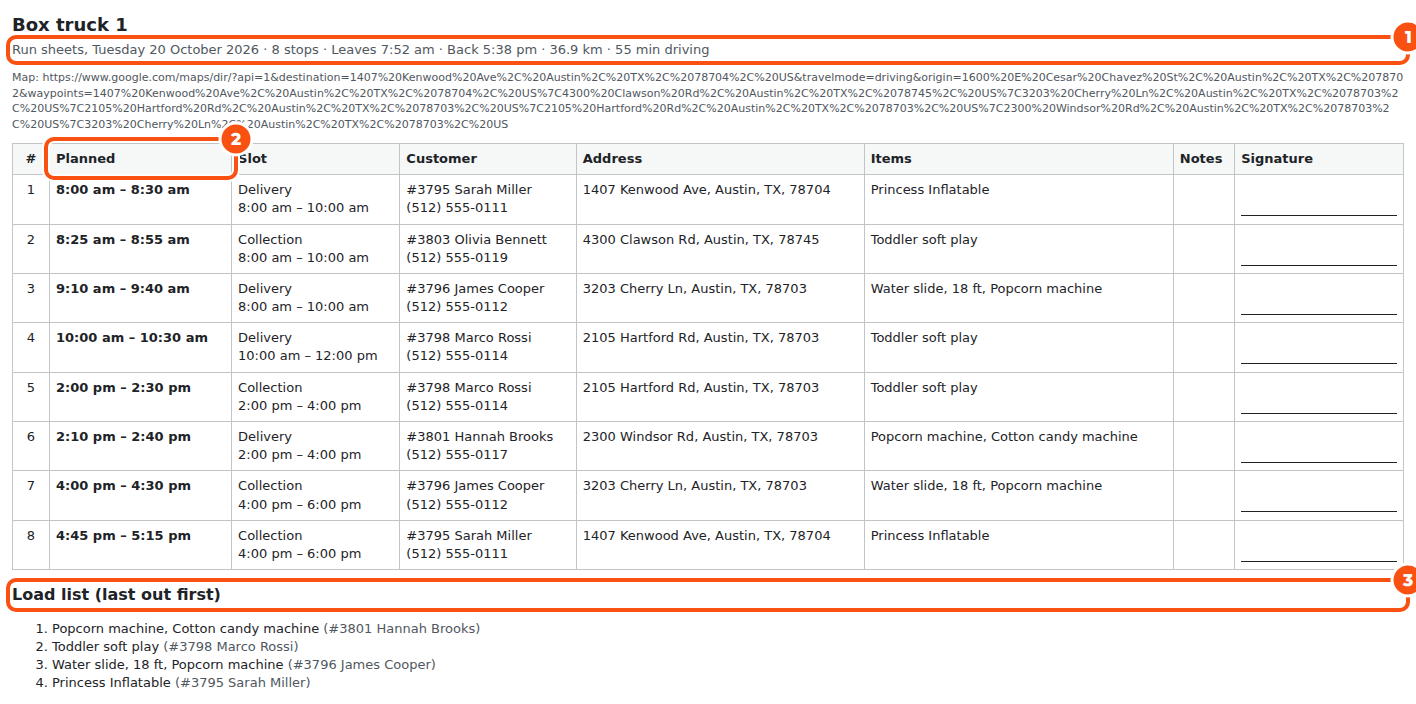Click load list item 3 for James Cooper
The image size is (1416, 704).
(244, 664)
